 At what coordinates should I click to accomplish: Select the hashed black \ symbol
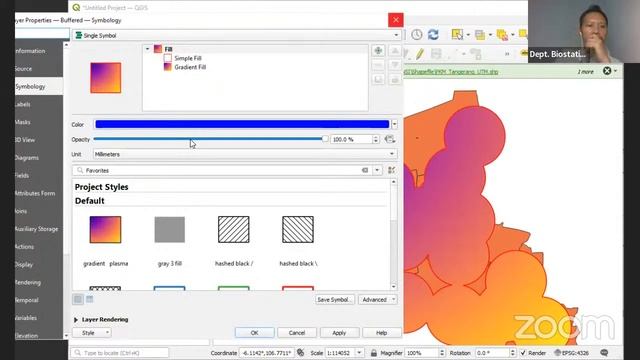coord(298,241)
